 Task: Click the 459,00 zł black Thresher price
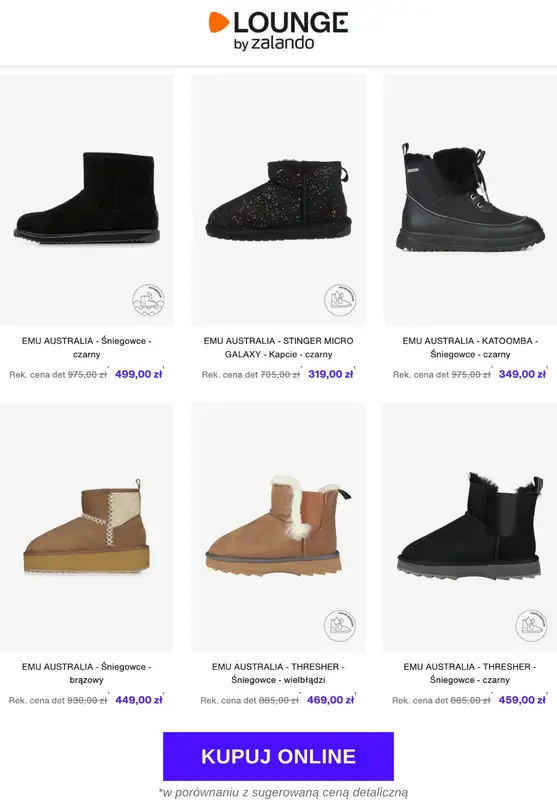pyautogui.click(x=522, y=700)
